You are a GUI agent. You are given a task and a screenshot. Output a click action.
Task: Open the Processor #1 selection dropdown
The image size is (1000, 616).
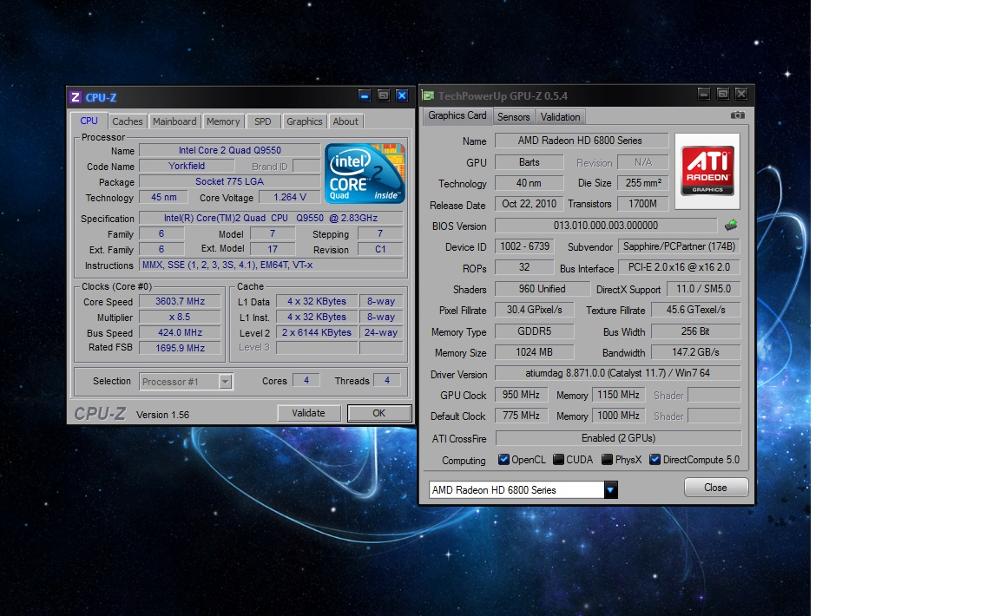pyautogui.click(x=225, y=381)
